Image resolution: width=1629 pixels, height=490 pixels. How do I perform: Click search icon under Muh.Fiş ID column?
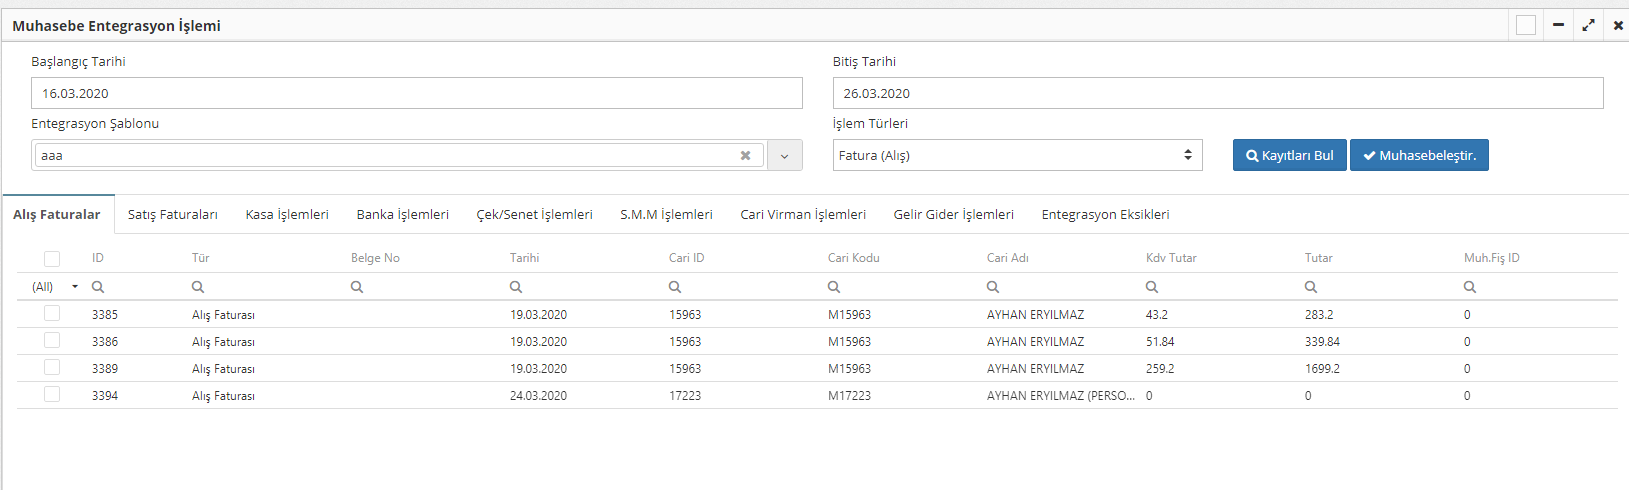coord(1470,287)
